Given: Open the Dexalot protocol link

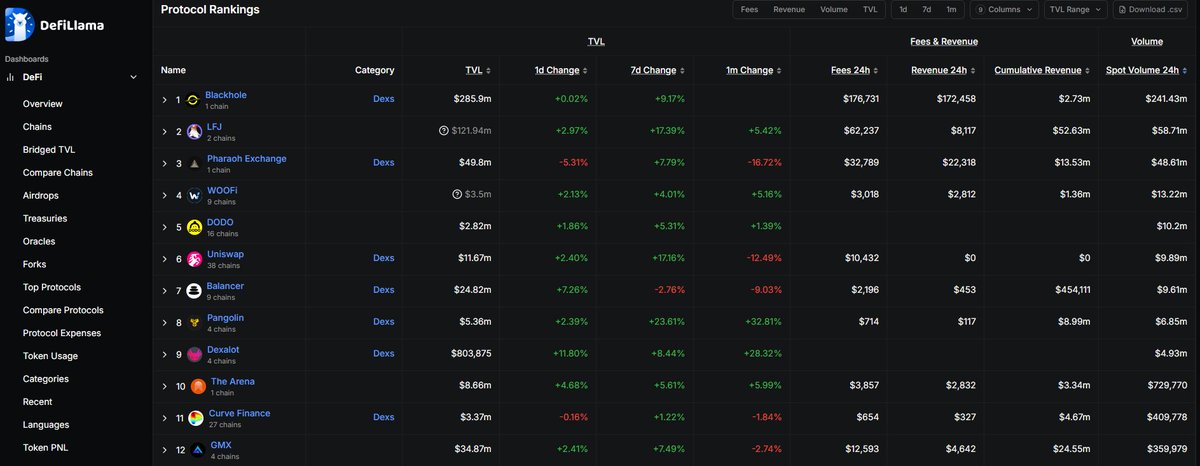Looking at the screenshot, I should (224, 349).
